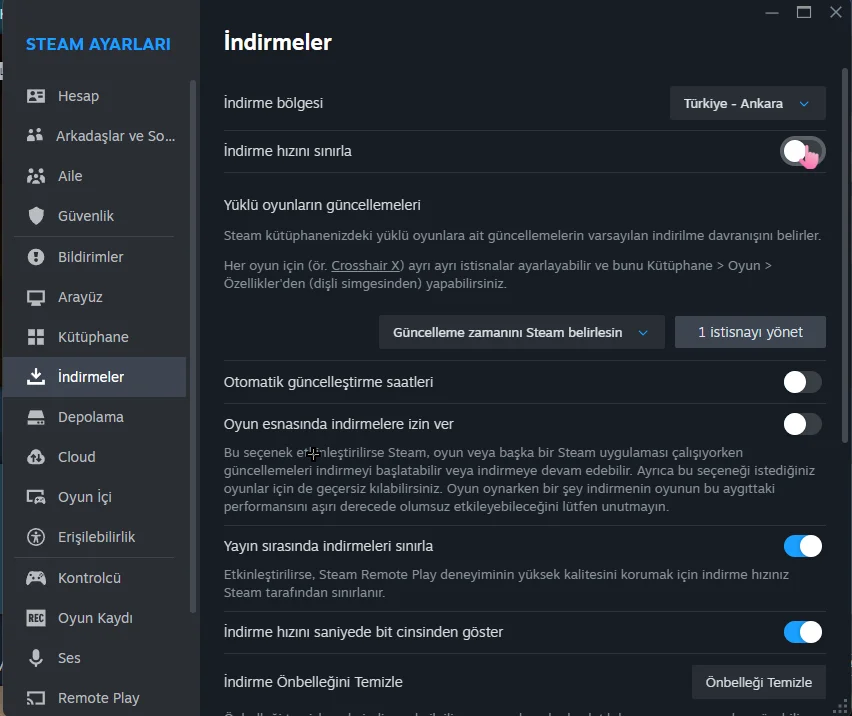This screenshot has width=852, height=716.
Task: Open the Türkiye - Ankara region dropdown
Action: tap(748, 103)
